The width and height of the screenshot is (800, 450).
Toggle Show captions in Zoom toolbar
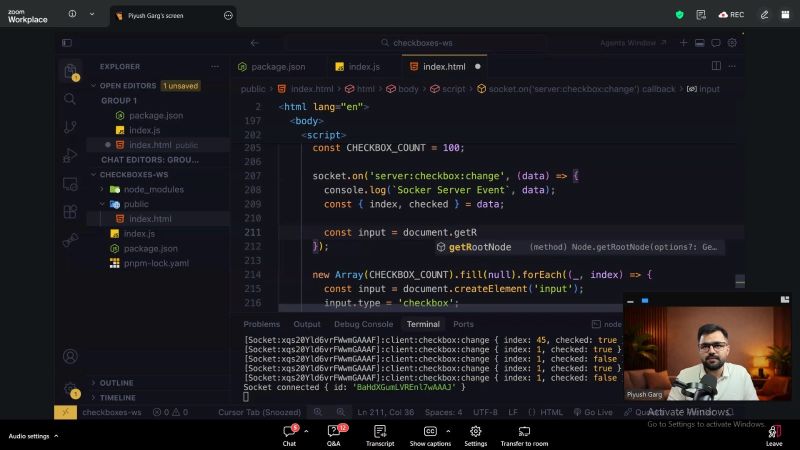tap(430, 435)
